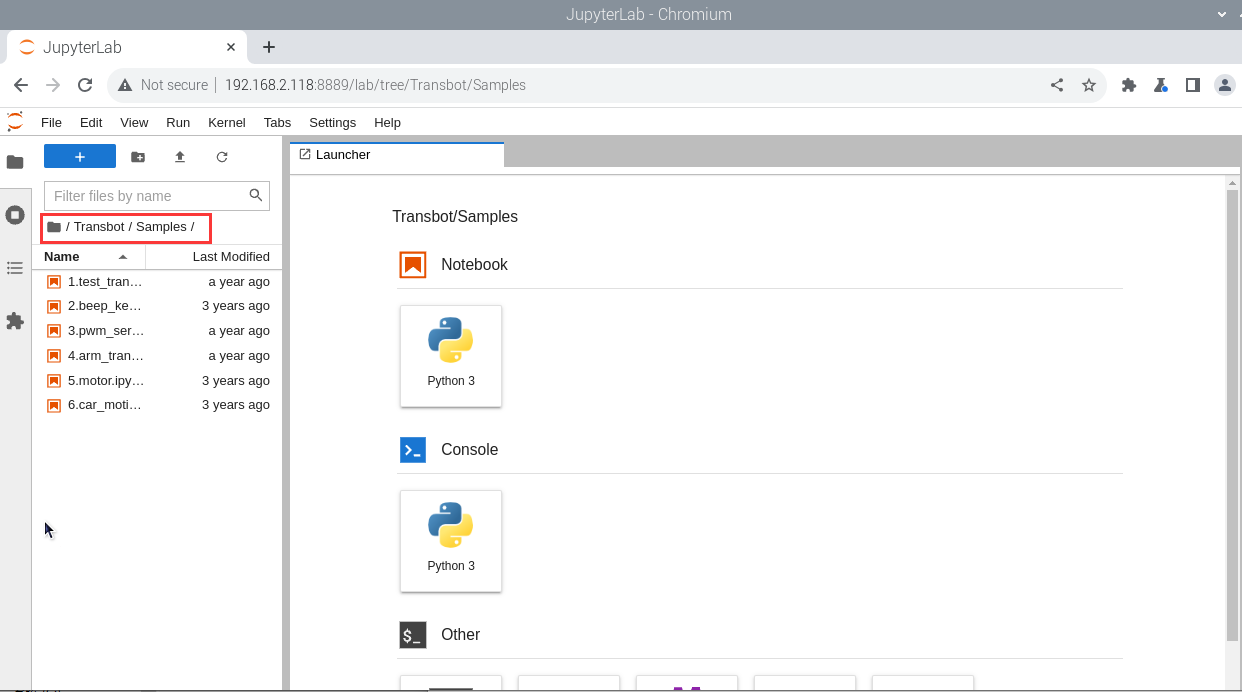Click the search magnifier in file filter
Image resolution: width=1242 pixels, height=692 pixels.
[x=256, y=195]
